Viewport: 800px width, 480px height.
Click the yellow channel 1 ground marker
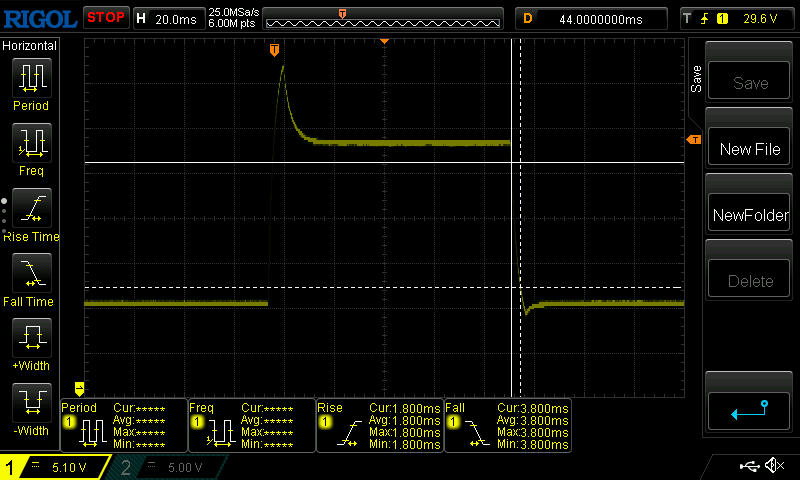[79, 389]
